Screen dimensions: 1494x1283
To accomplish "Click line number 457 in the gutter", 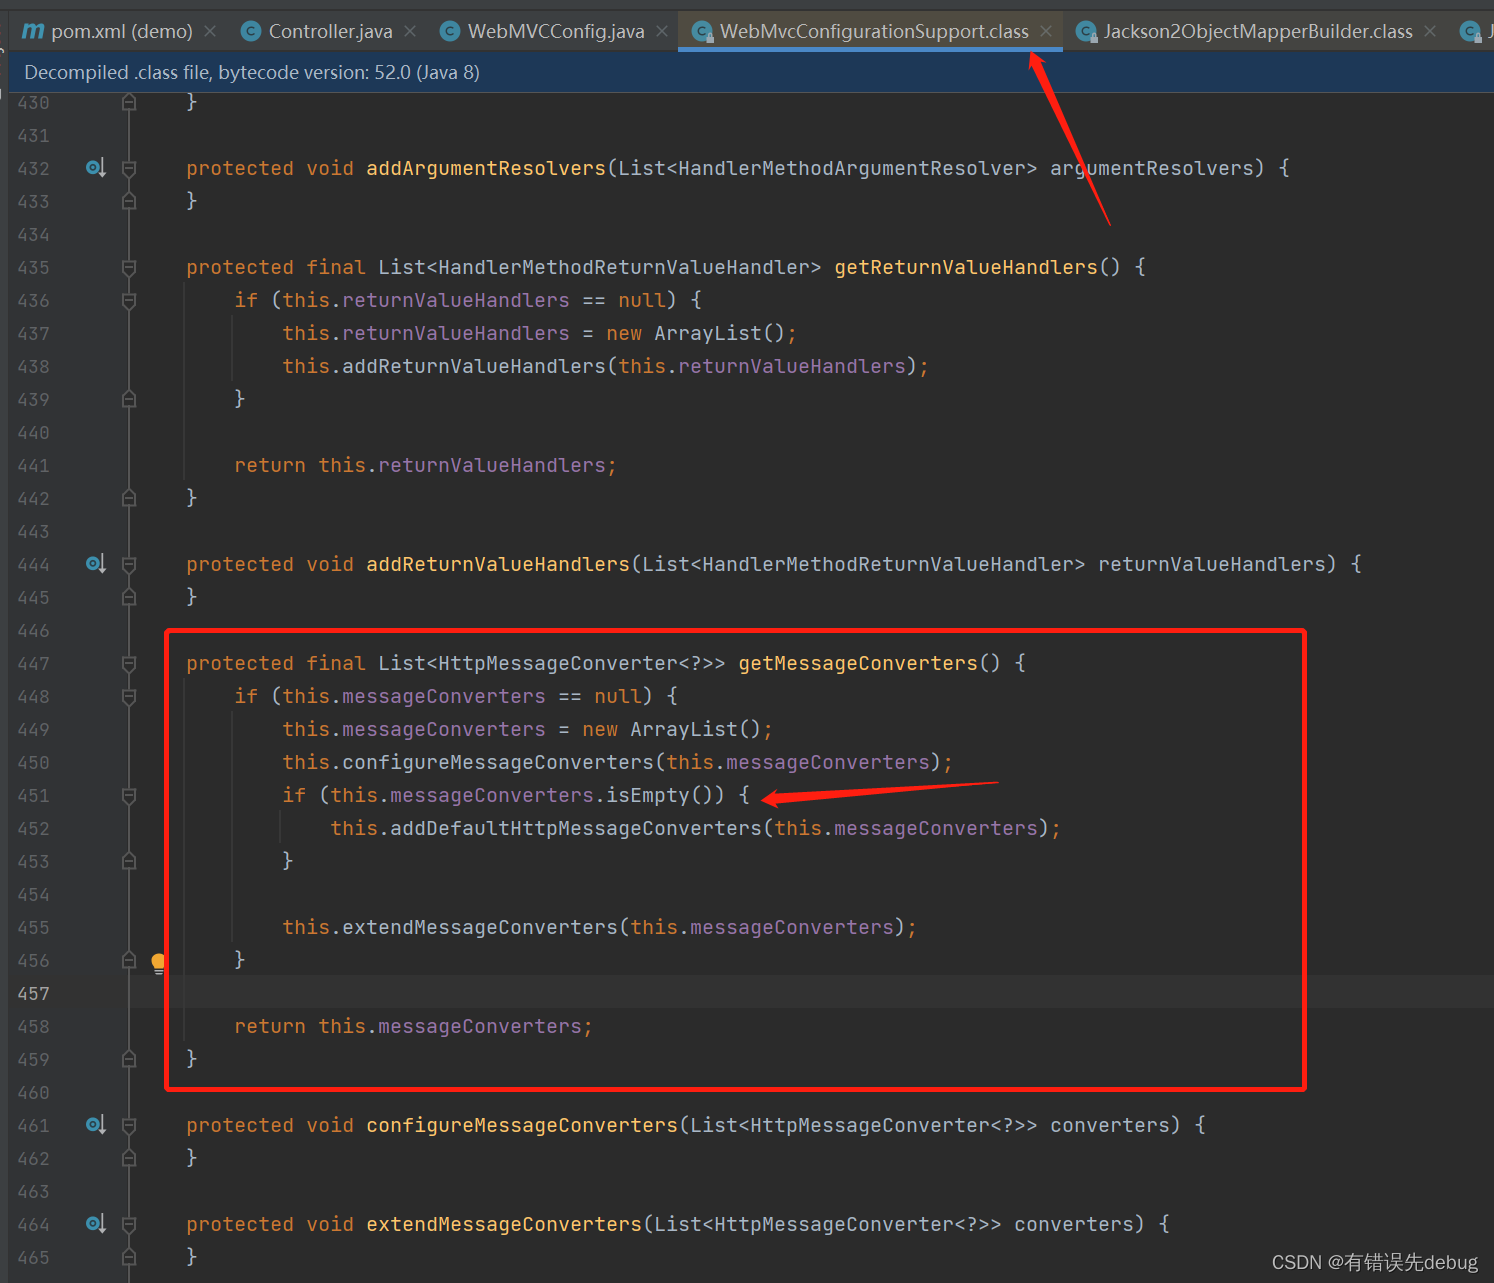I will pos(33,993).
